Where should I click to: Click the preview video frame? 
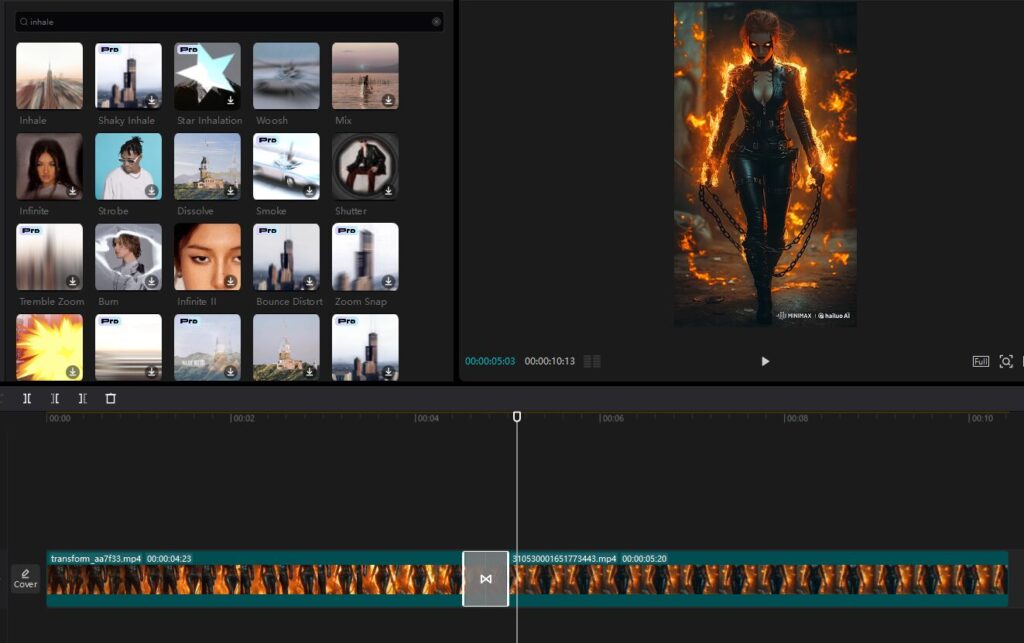pos(765,165)
